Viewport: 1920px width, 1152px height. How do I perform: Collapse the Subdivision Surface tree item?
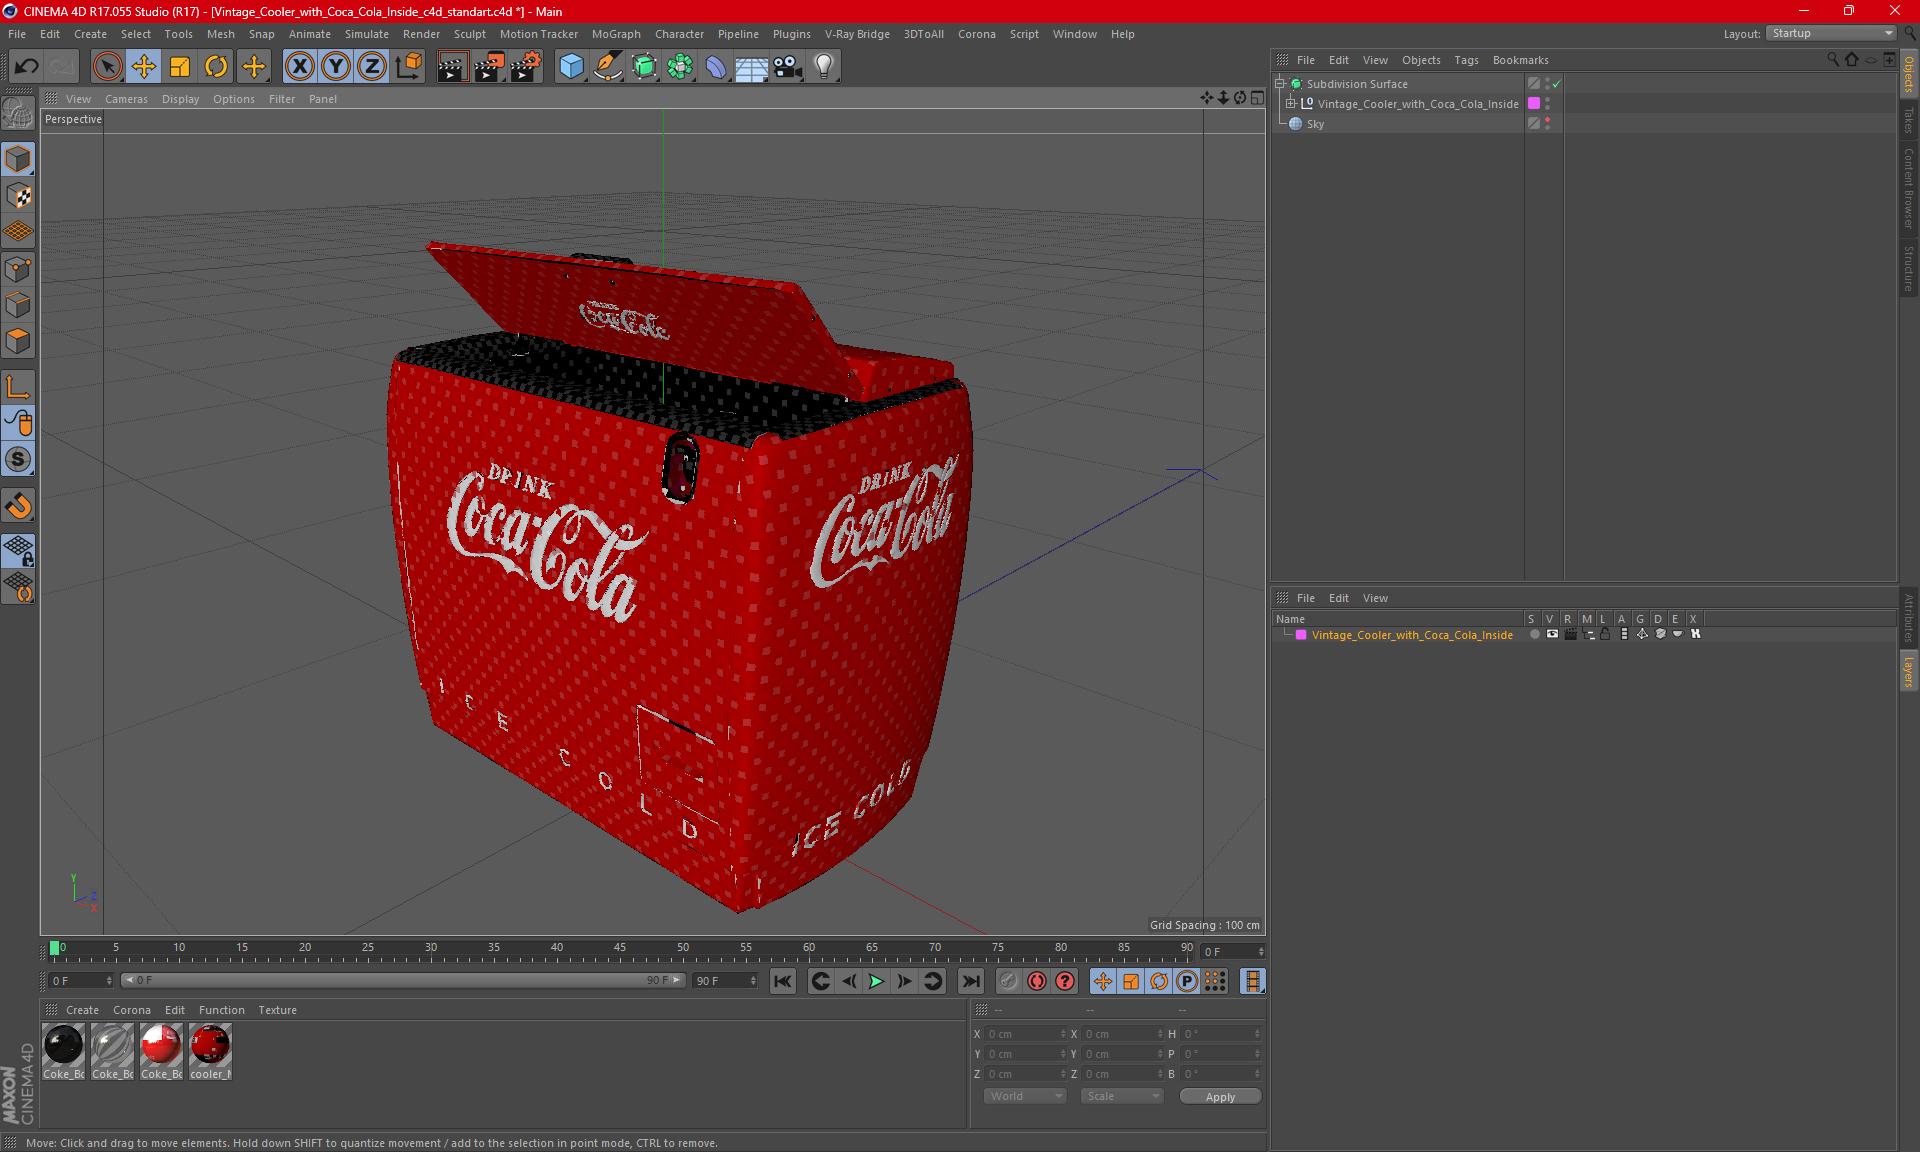tap(1280, 84)
